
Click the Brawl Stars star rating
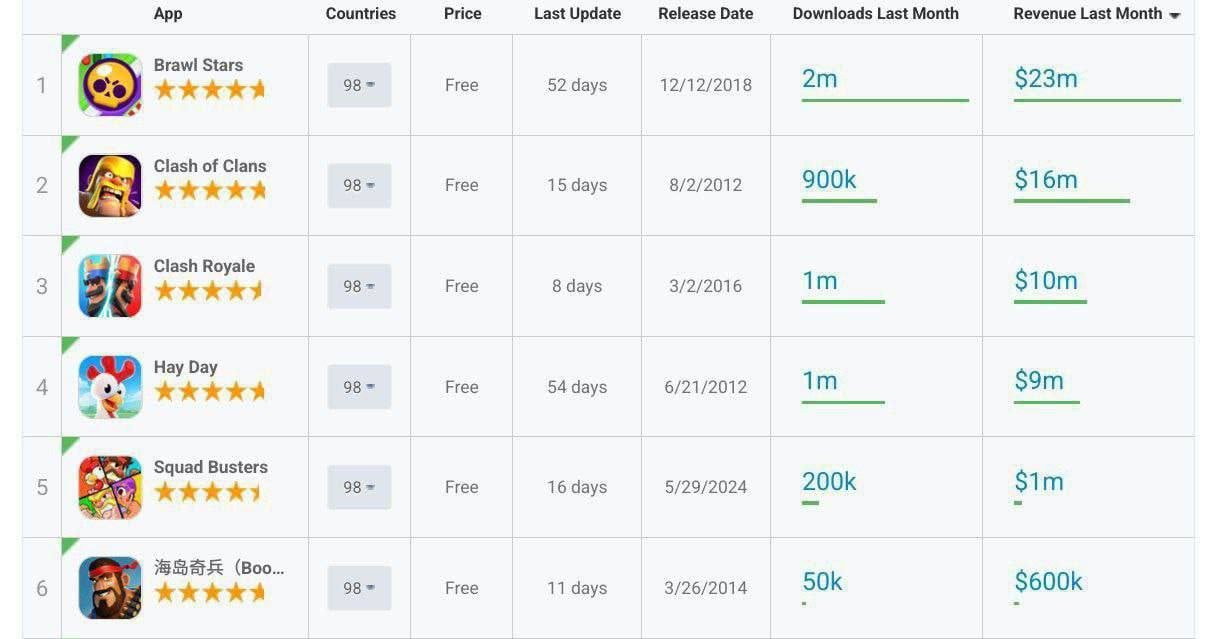coord(209,90)
